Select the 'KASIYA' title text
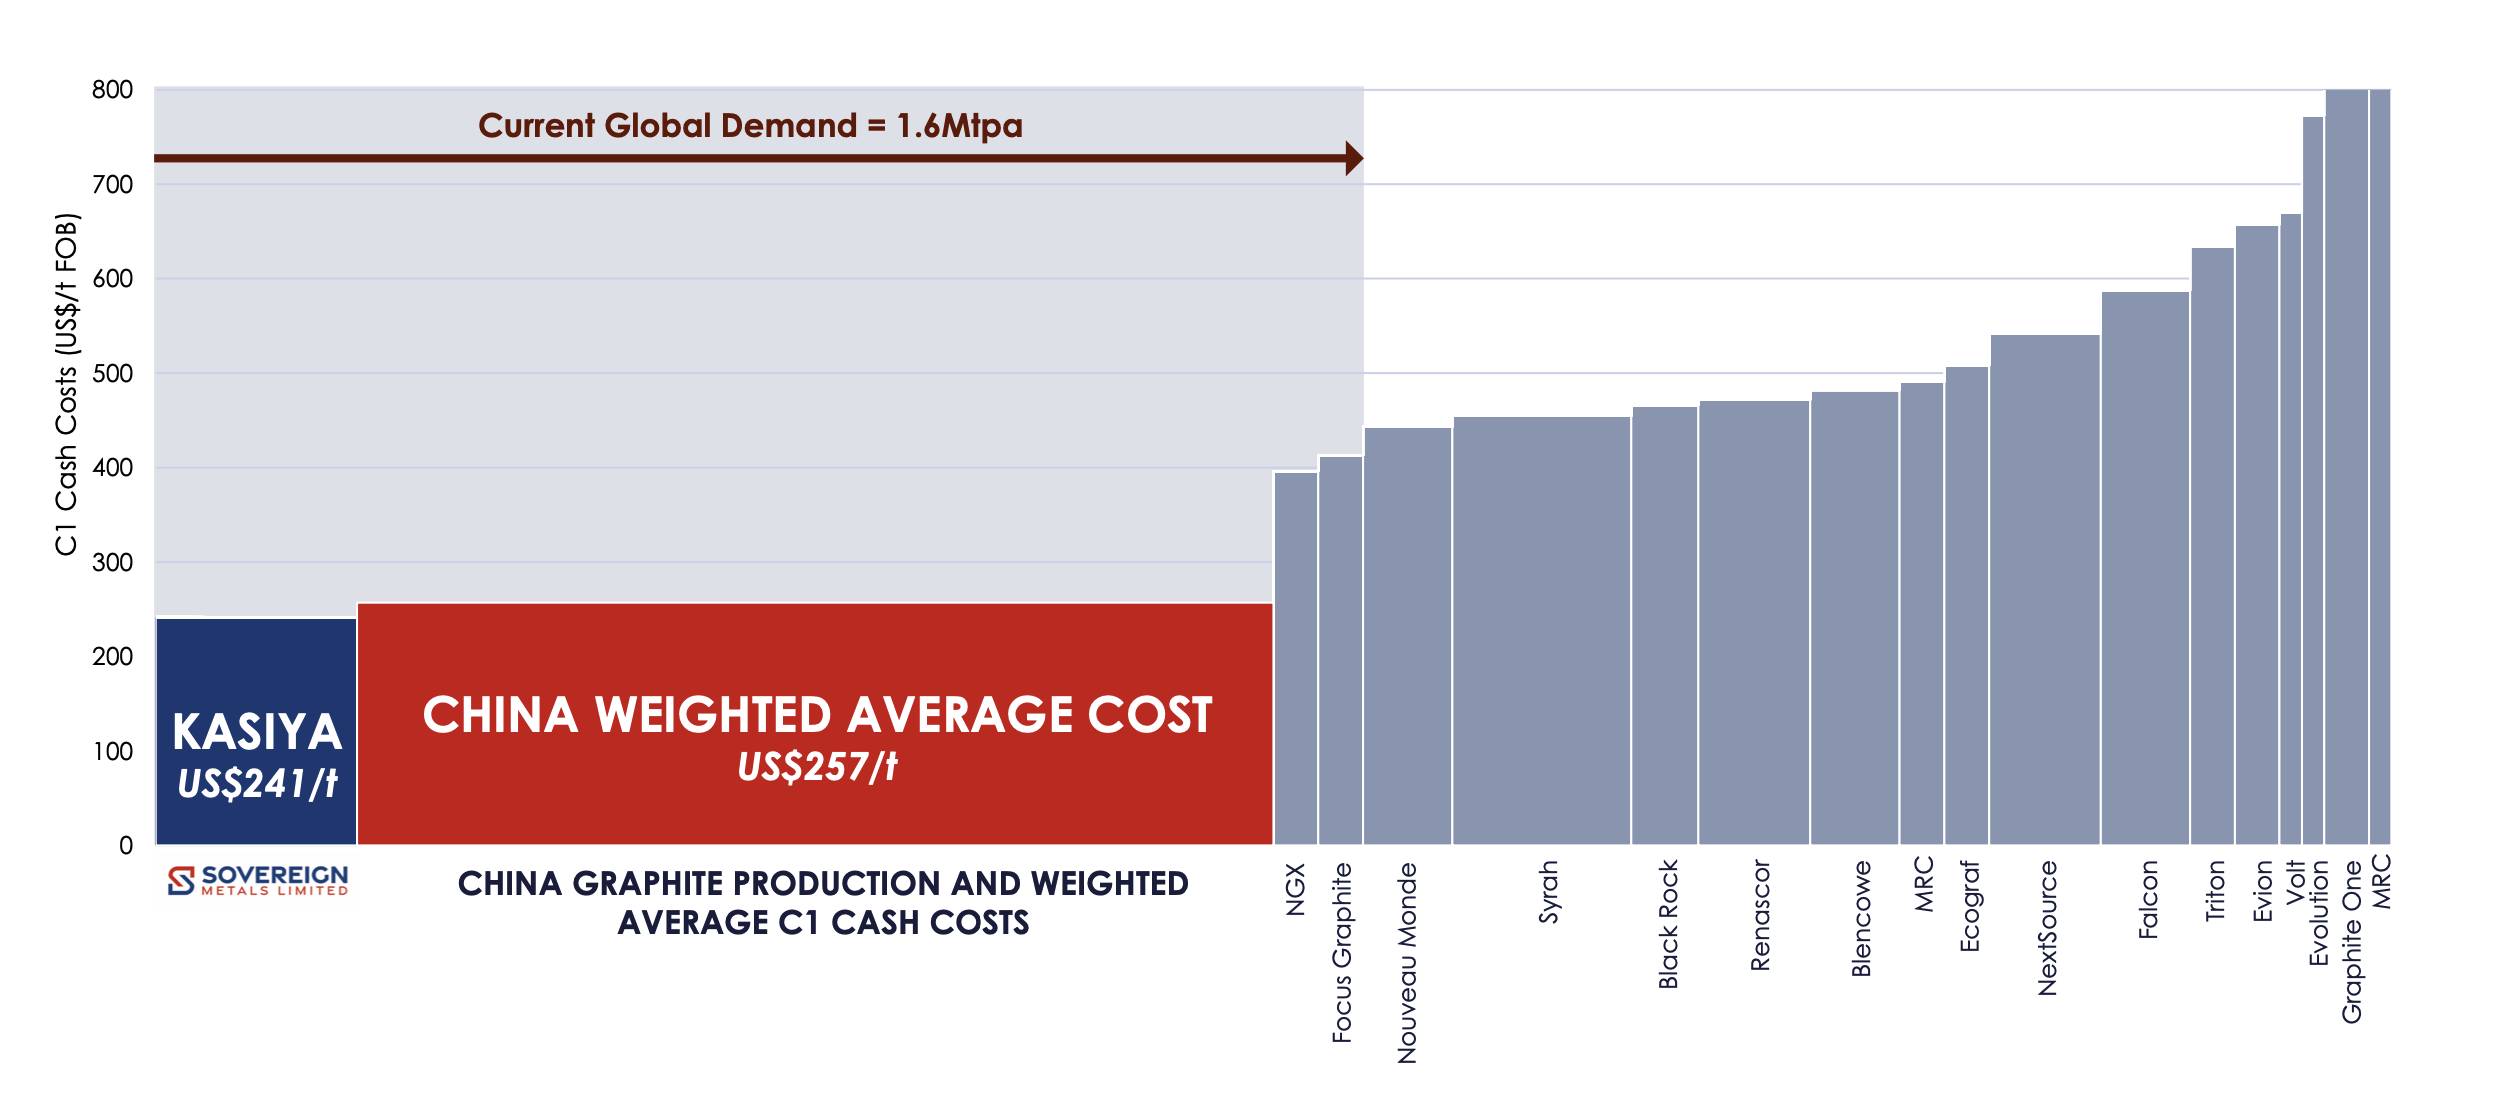 tap(257, 732)
